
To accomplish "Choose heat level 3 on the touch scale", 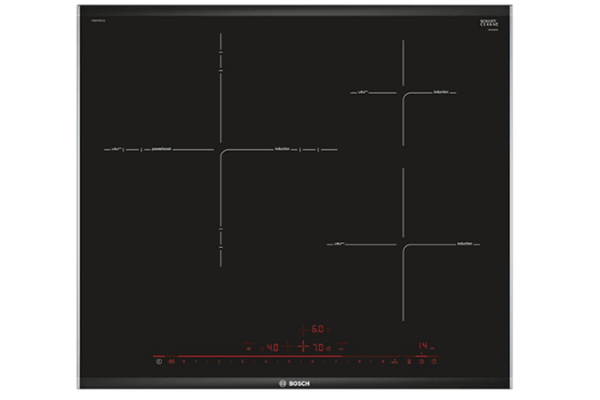I will [x=242, y=361].
